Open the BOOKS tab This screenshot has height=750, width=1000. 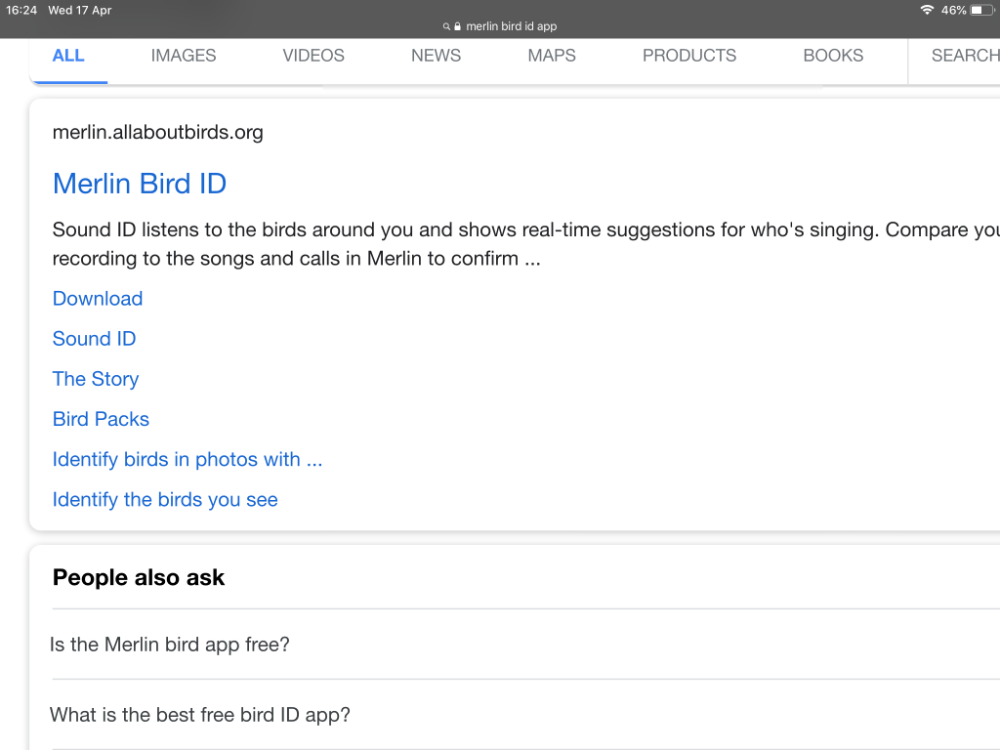point(833,55)
